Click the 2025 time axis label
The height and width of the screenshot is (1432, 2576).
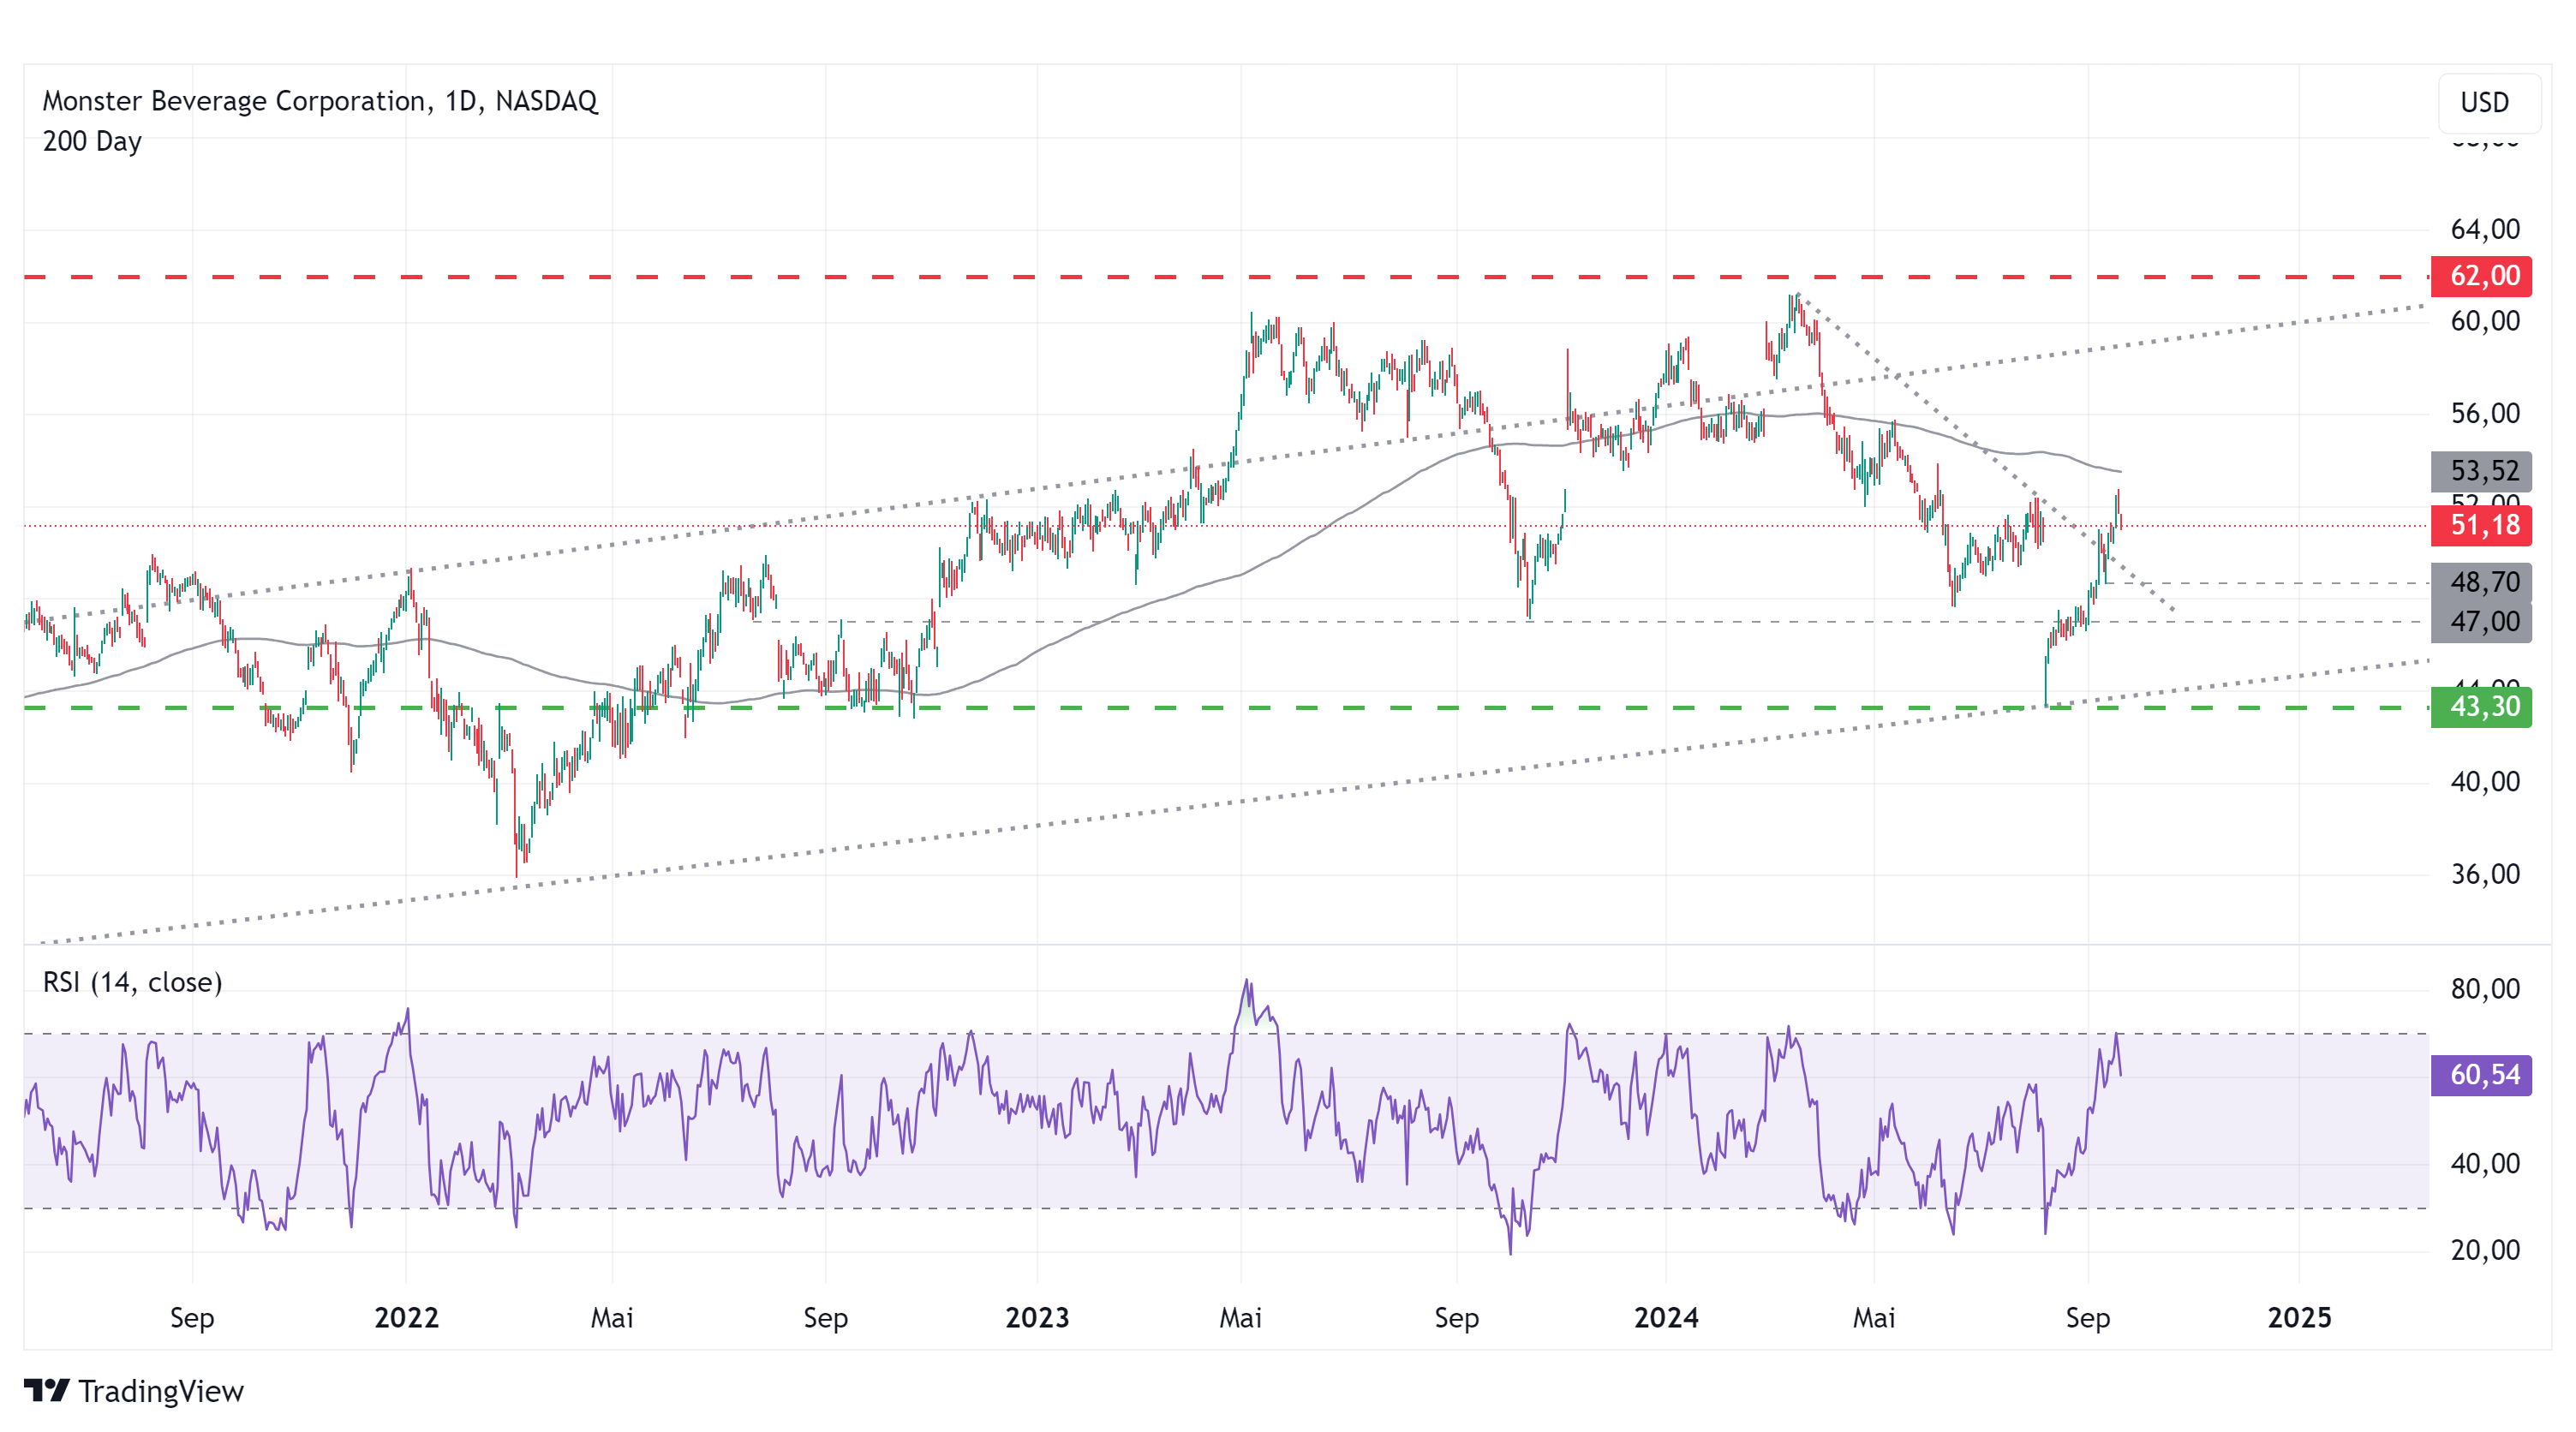pyautogui.click(x=2299, y=1318)
